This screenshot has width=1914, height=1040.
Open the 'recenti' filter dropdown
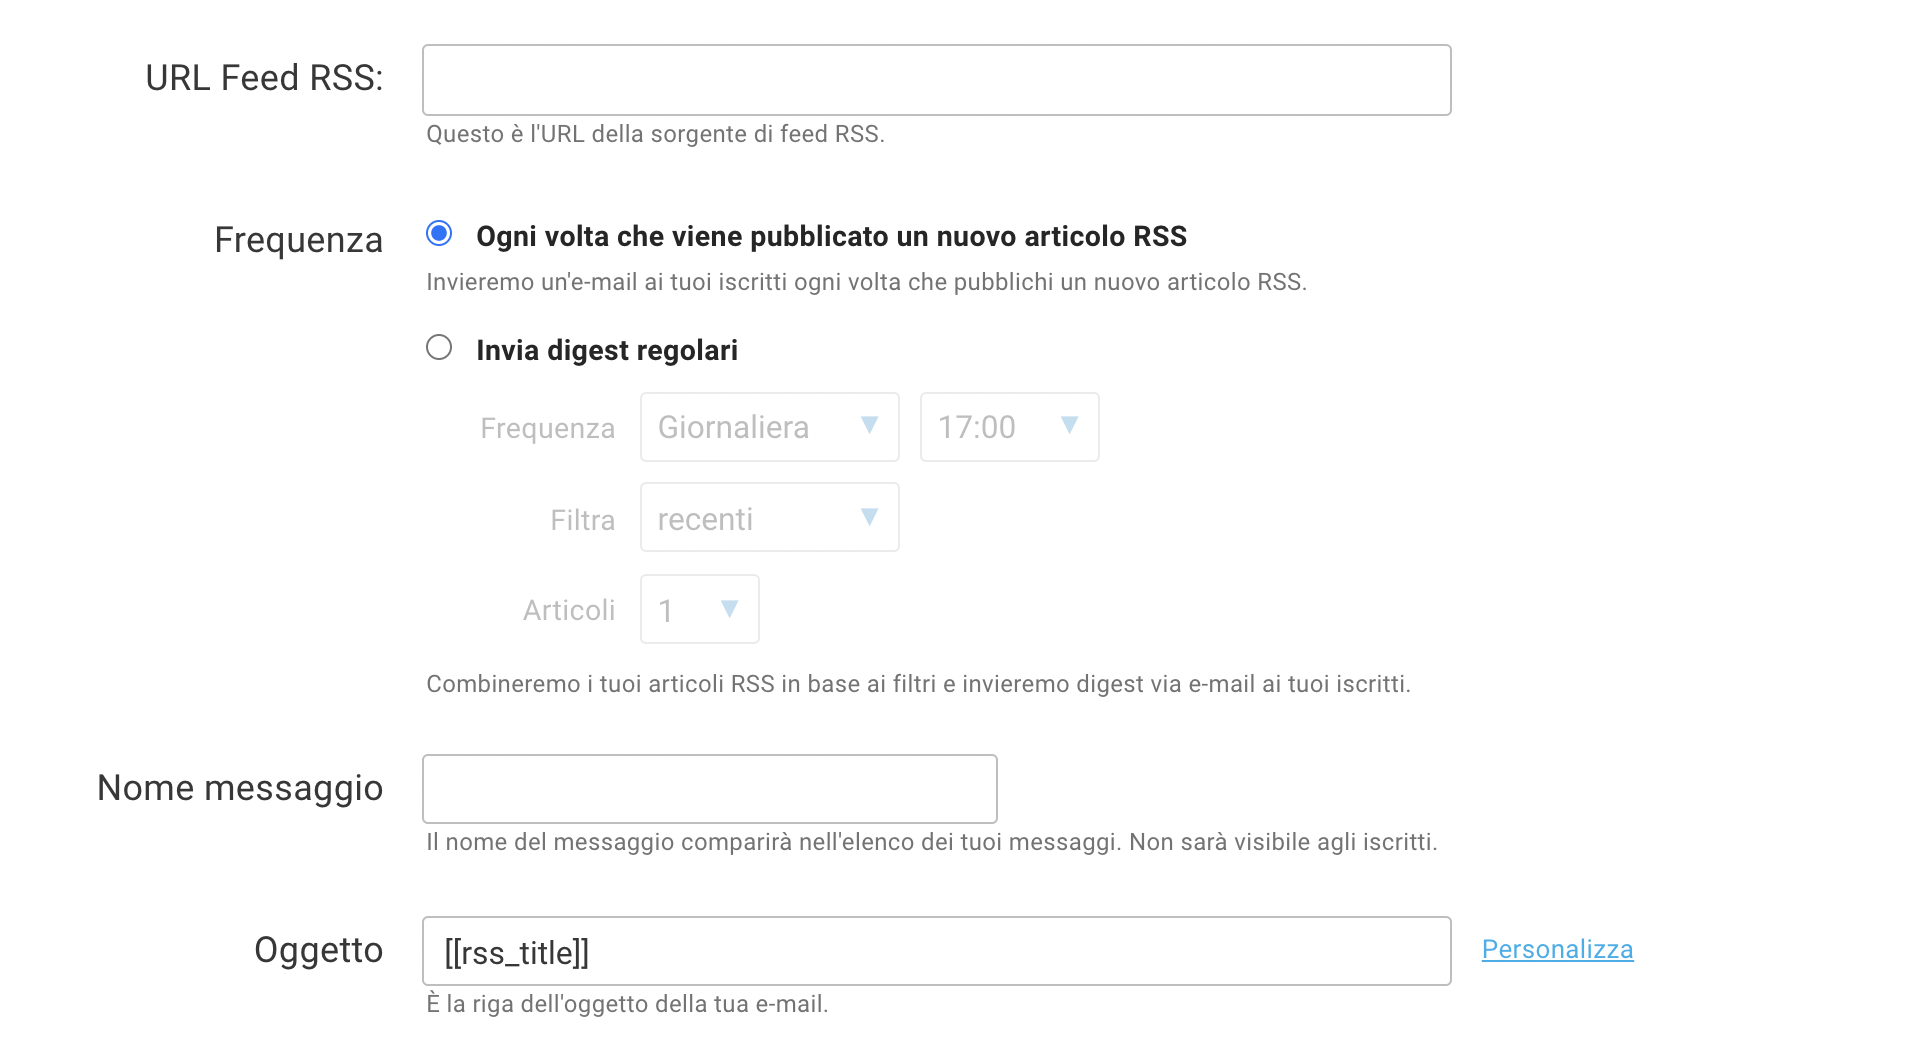click(769, 517)
